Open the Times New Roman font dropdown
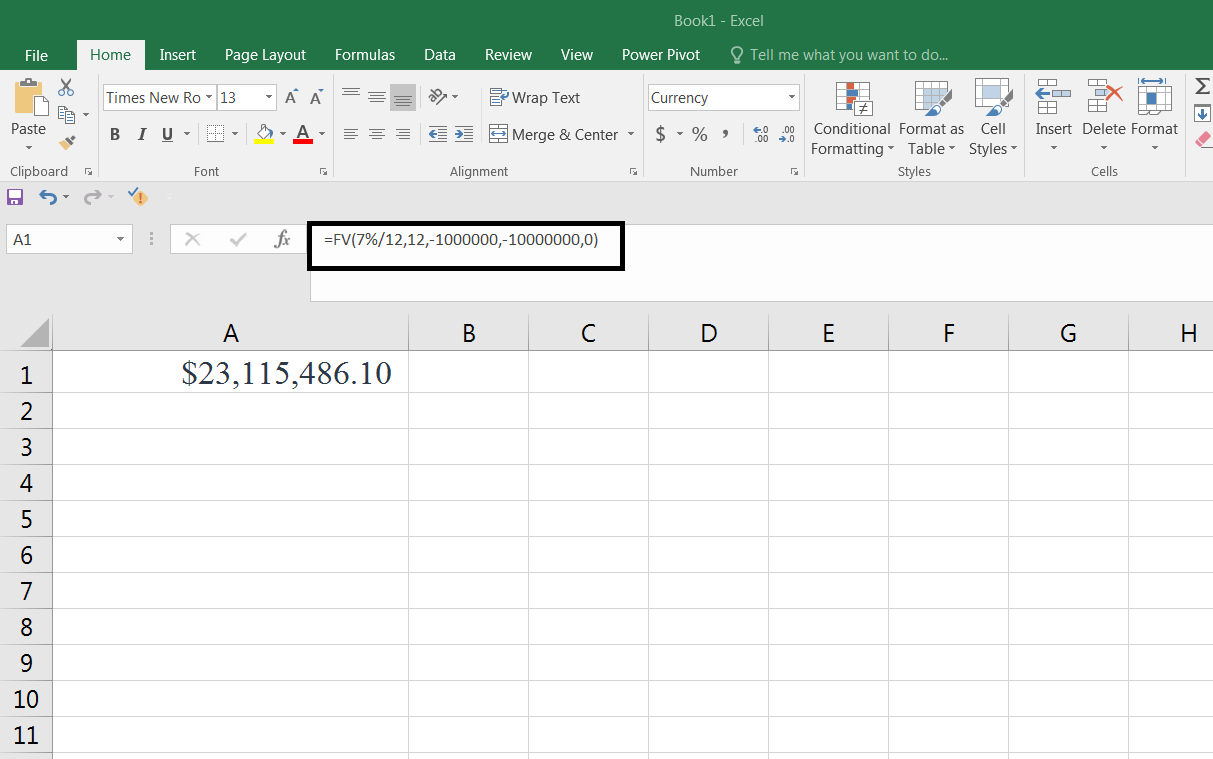 (209, 98)
